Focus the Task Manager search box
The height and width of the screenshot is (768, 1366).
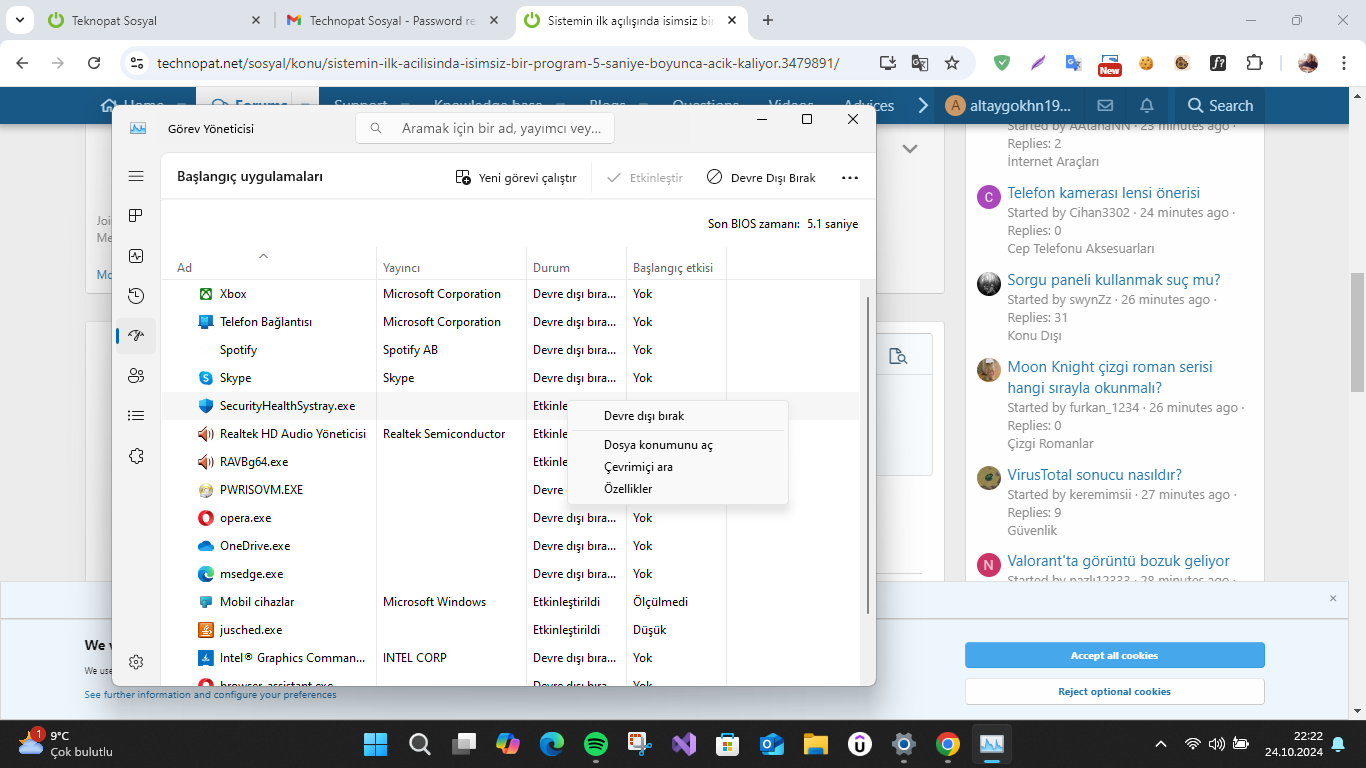(x=485, y=128)
